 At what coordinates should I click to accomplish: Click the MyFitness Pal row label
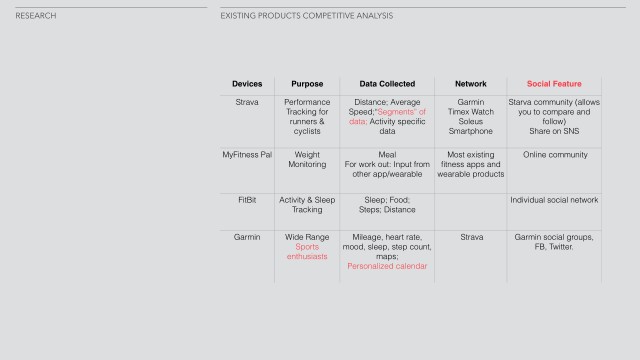[x=247, y=155]
